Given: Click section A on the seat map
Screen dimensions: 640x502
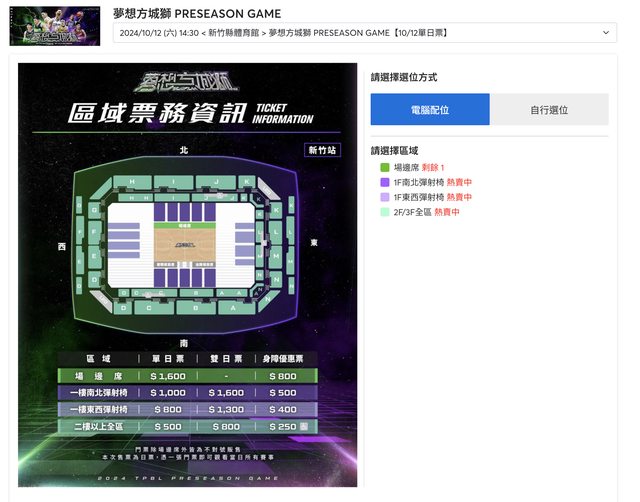Looking at the screenshot, I should [234, 308].
